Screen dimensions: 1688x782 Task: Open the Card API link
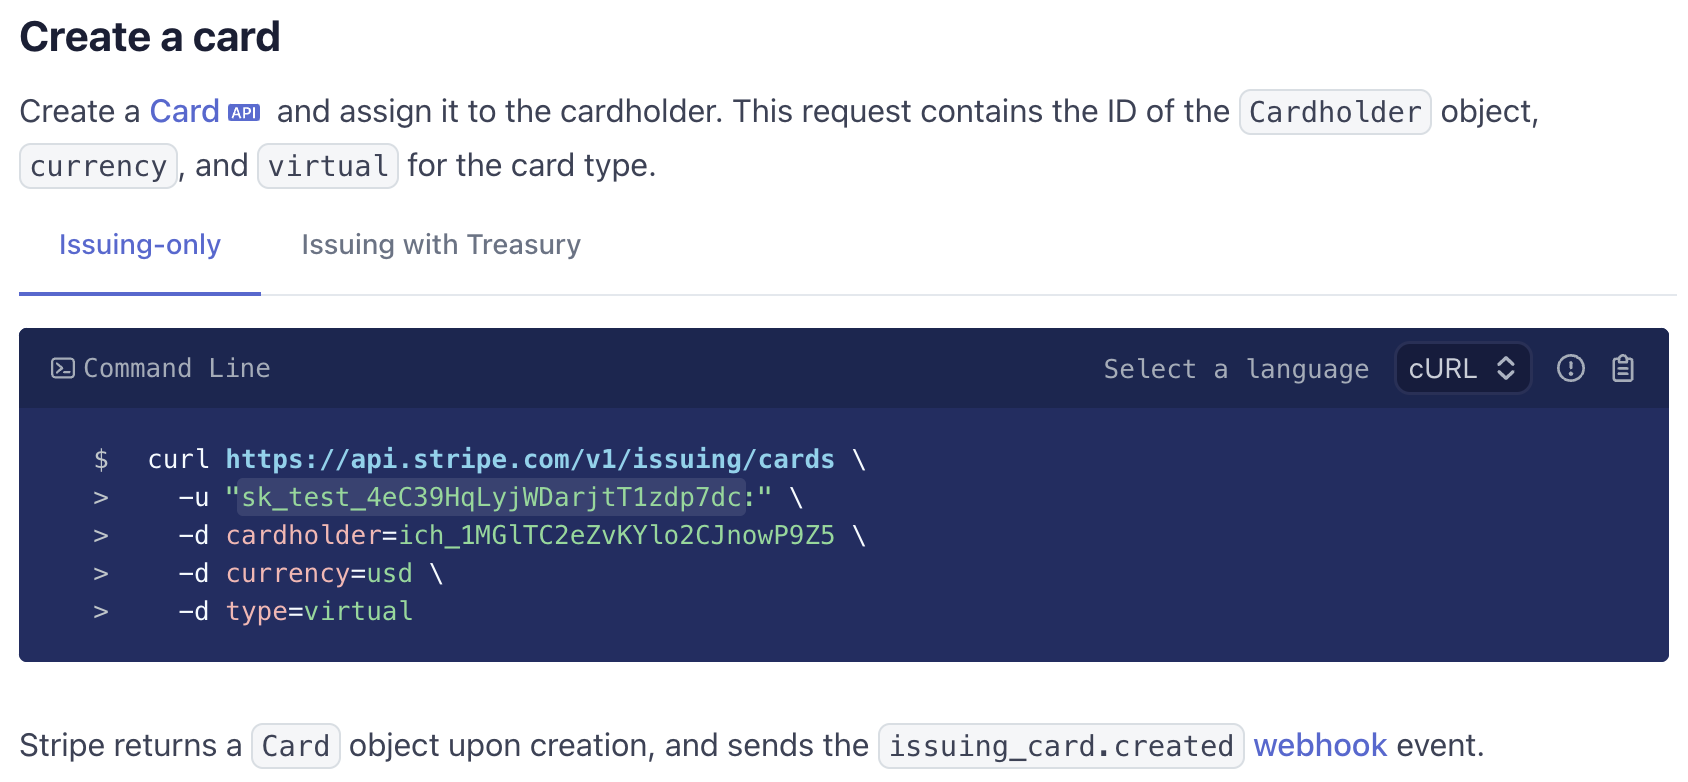click(x=185, y=111)
